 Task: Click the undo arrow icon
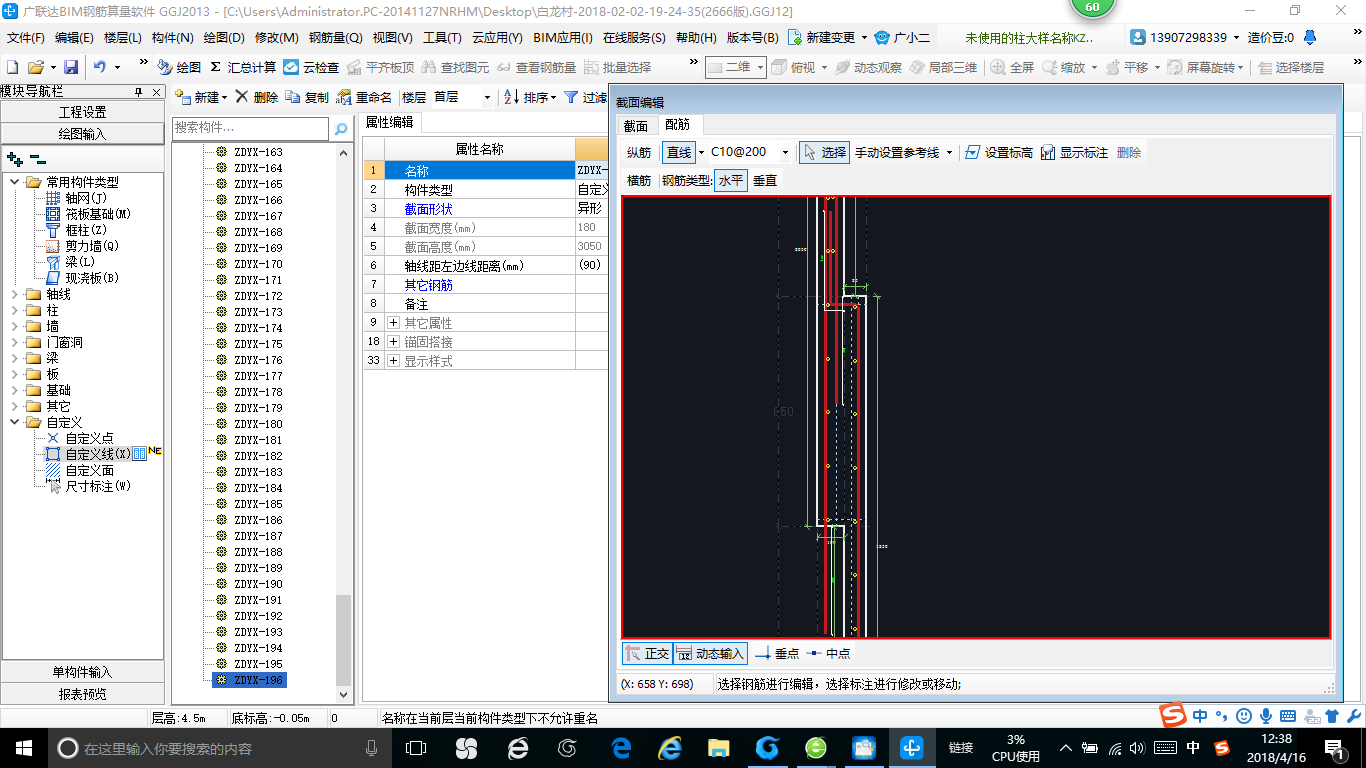100,67
